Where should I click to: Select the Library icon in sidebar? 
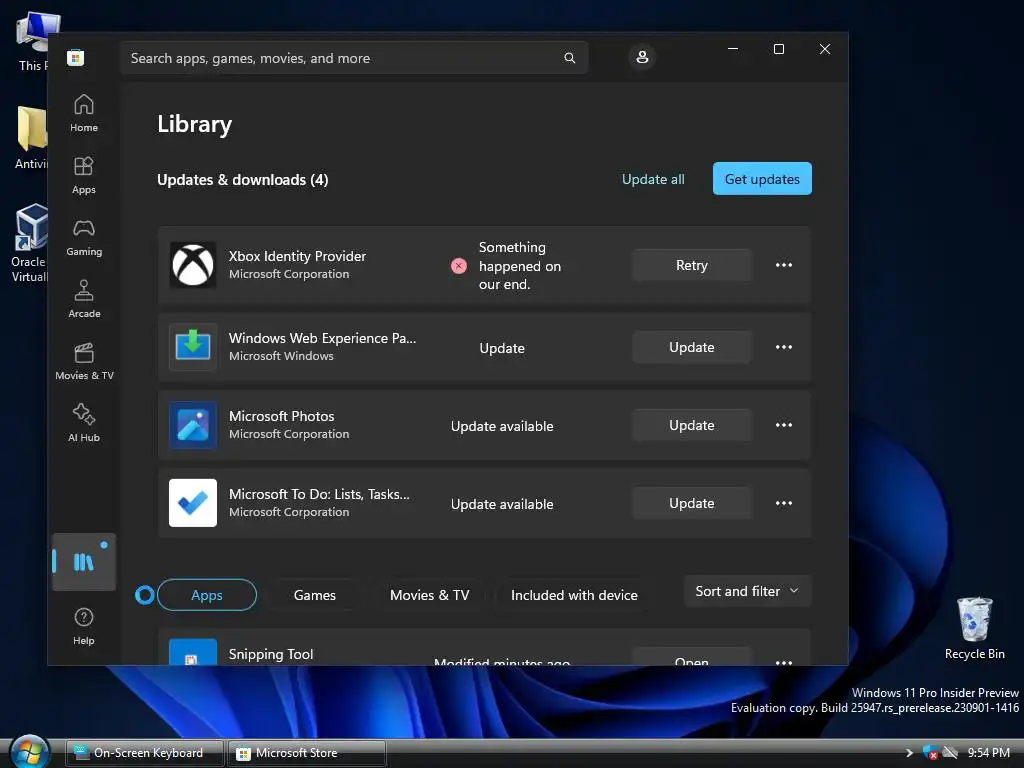pos(84,562)
